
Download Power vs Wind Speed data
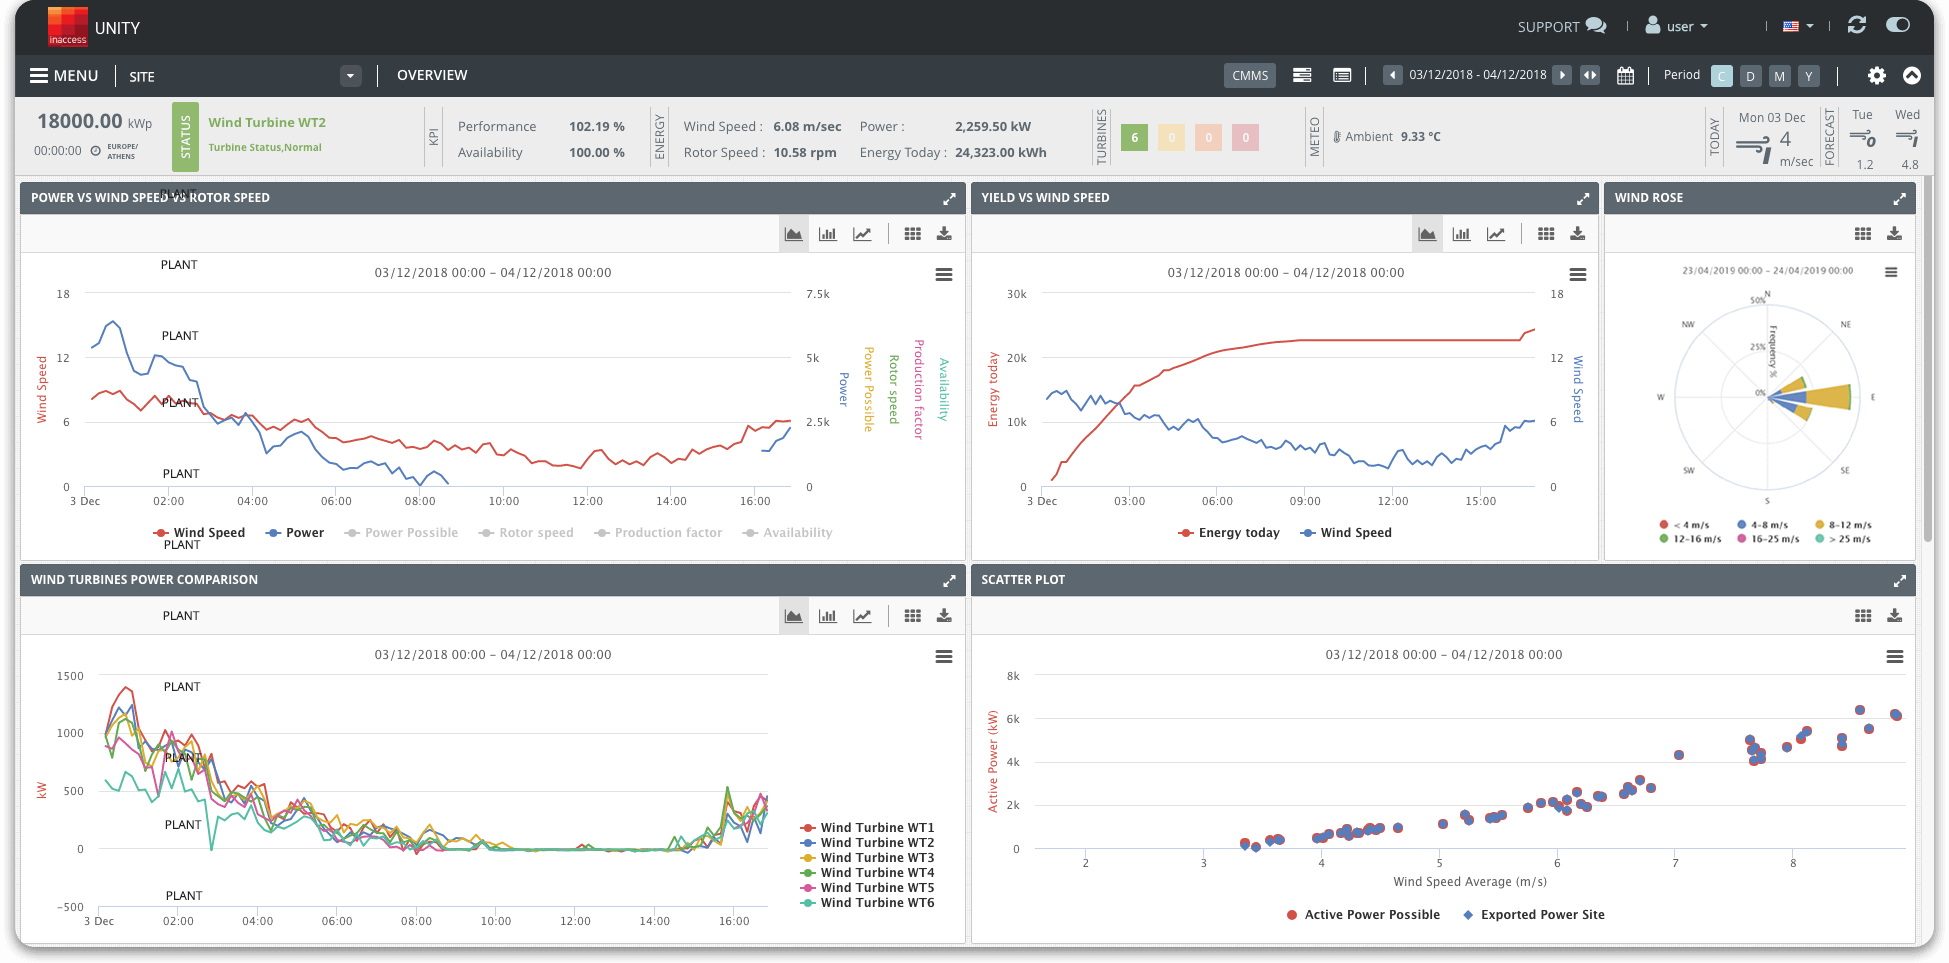click(x=944, y=234)
